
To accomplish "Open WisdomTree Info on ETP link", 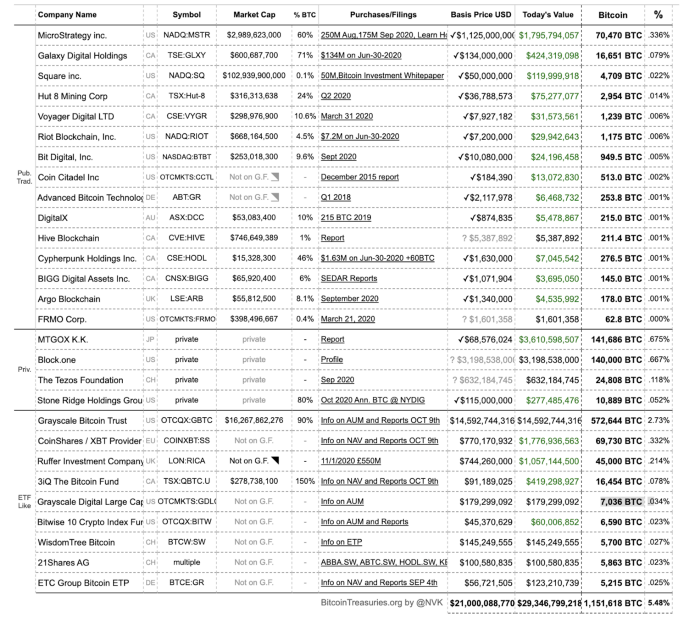I will pyautogui.click(x=341, y=542).
